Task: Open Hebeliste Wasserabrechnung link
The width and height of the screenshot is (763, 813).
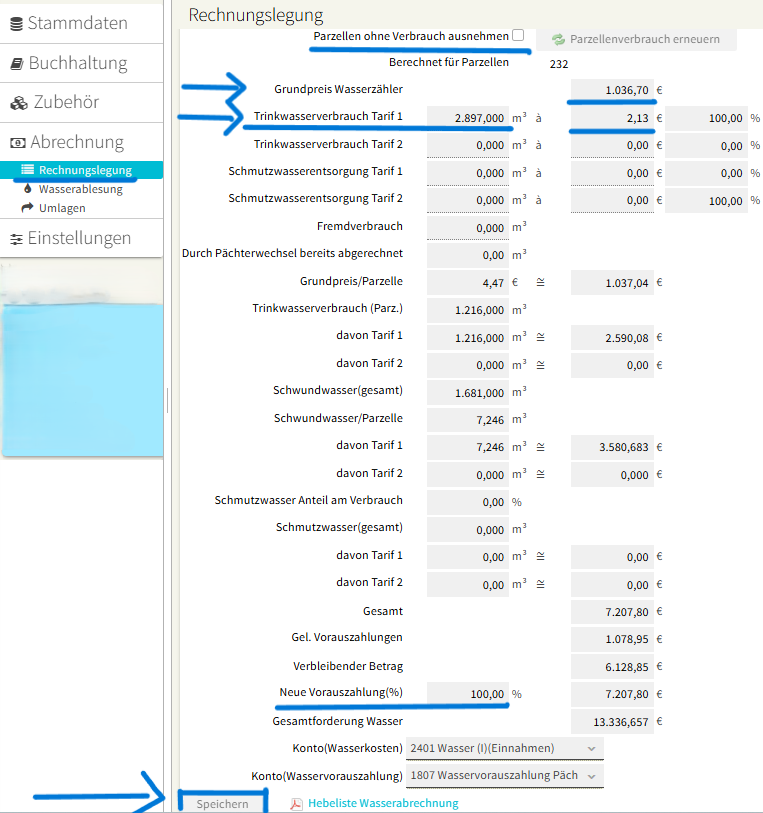Action: coord(383,803)
